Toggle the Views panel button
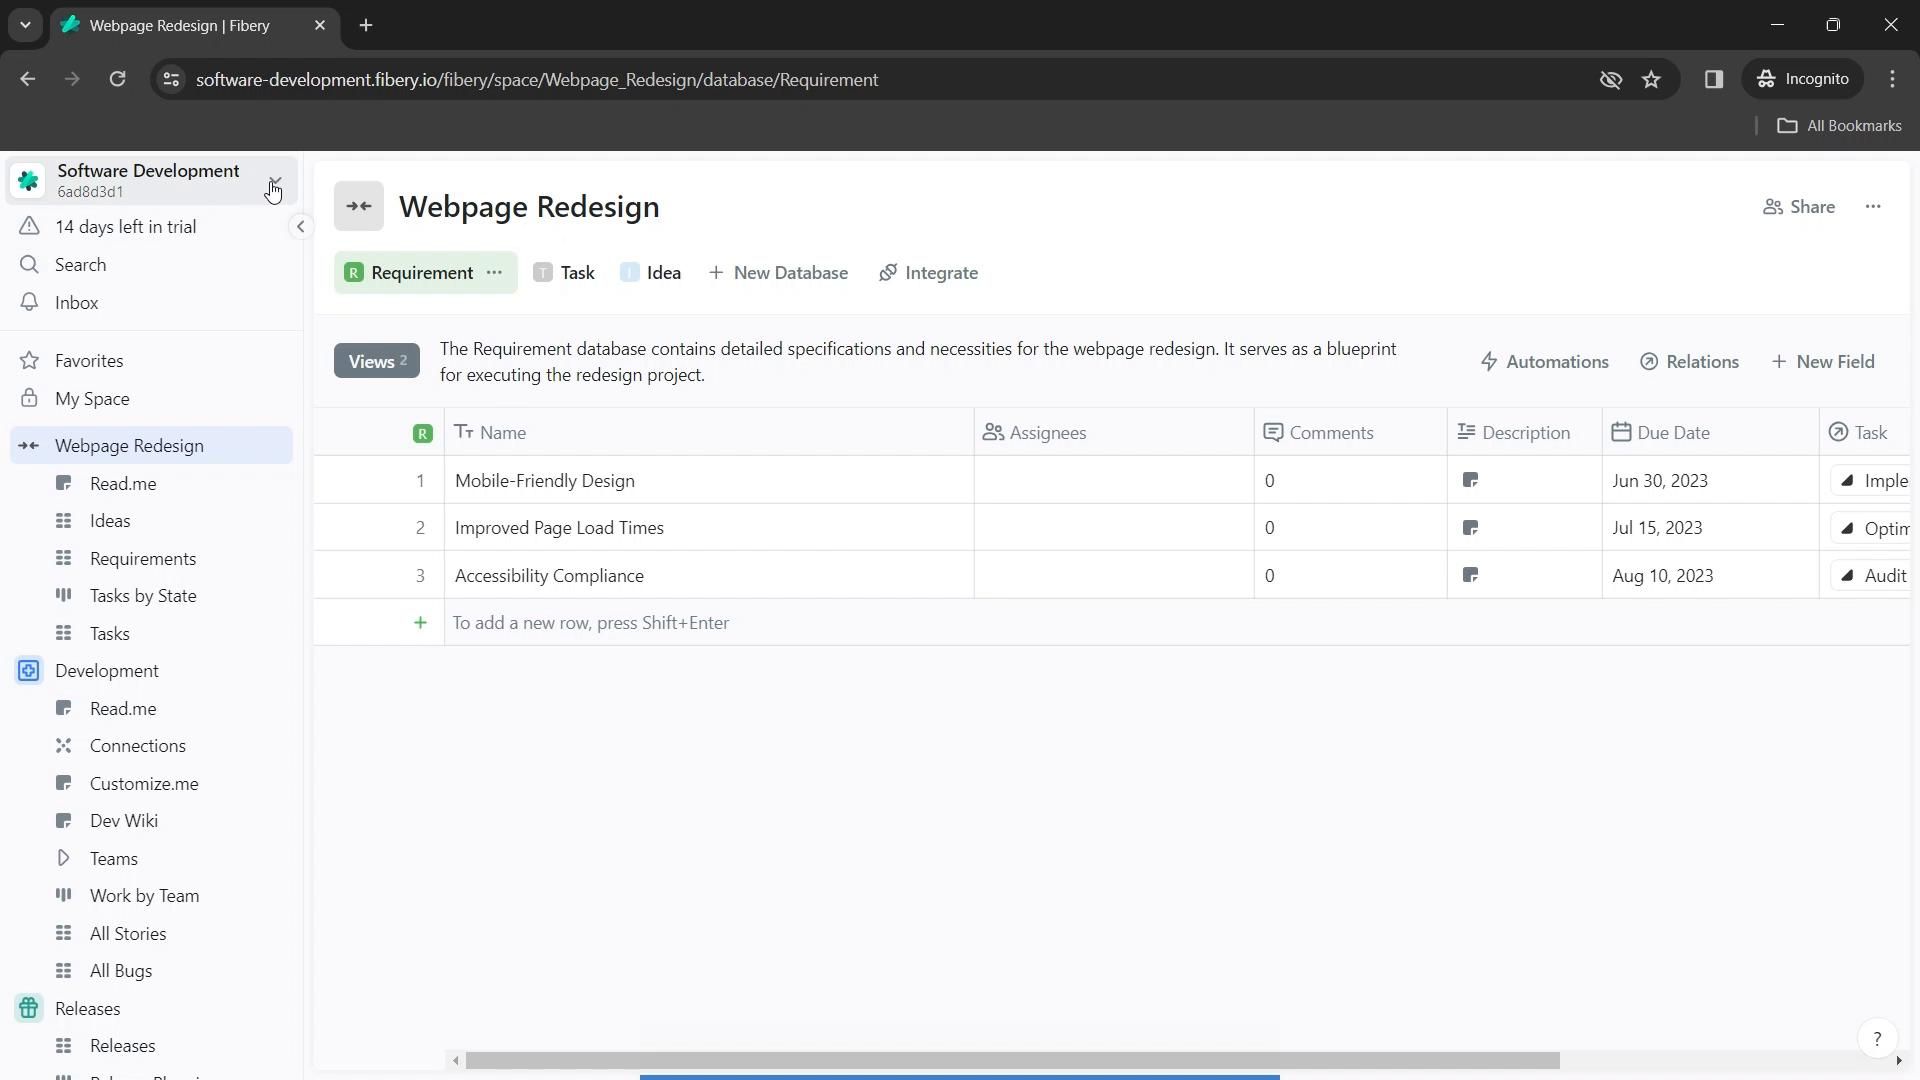The height and width of the screenshot is (1080, 1920). point(376,362)
